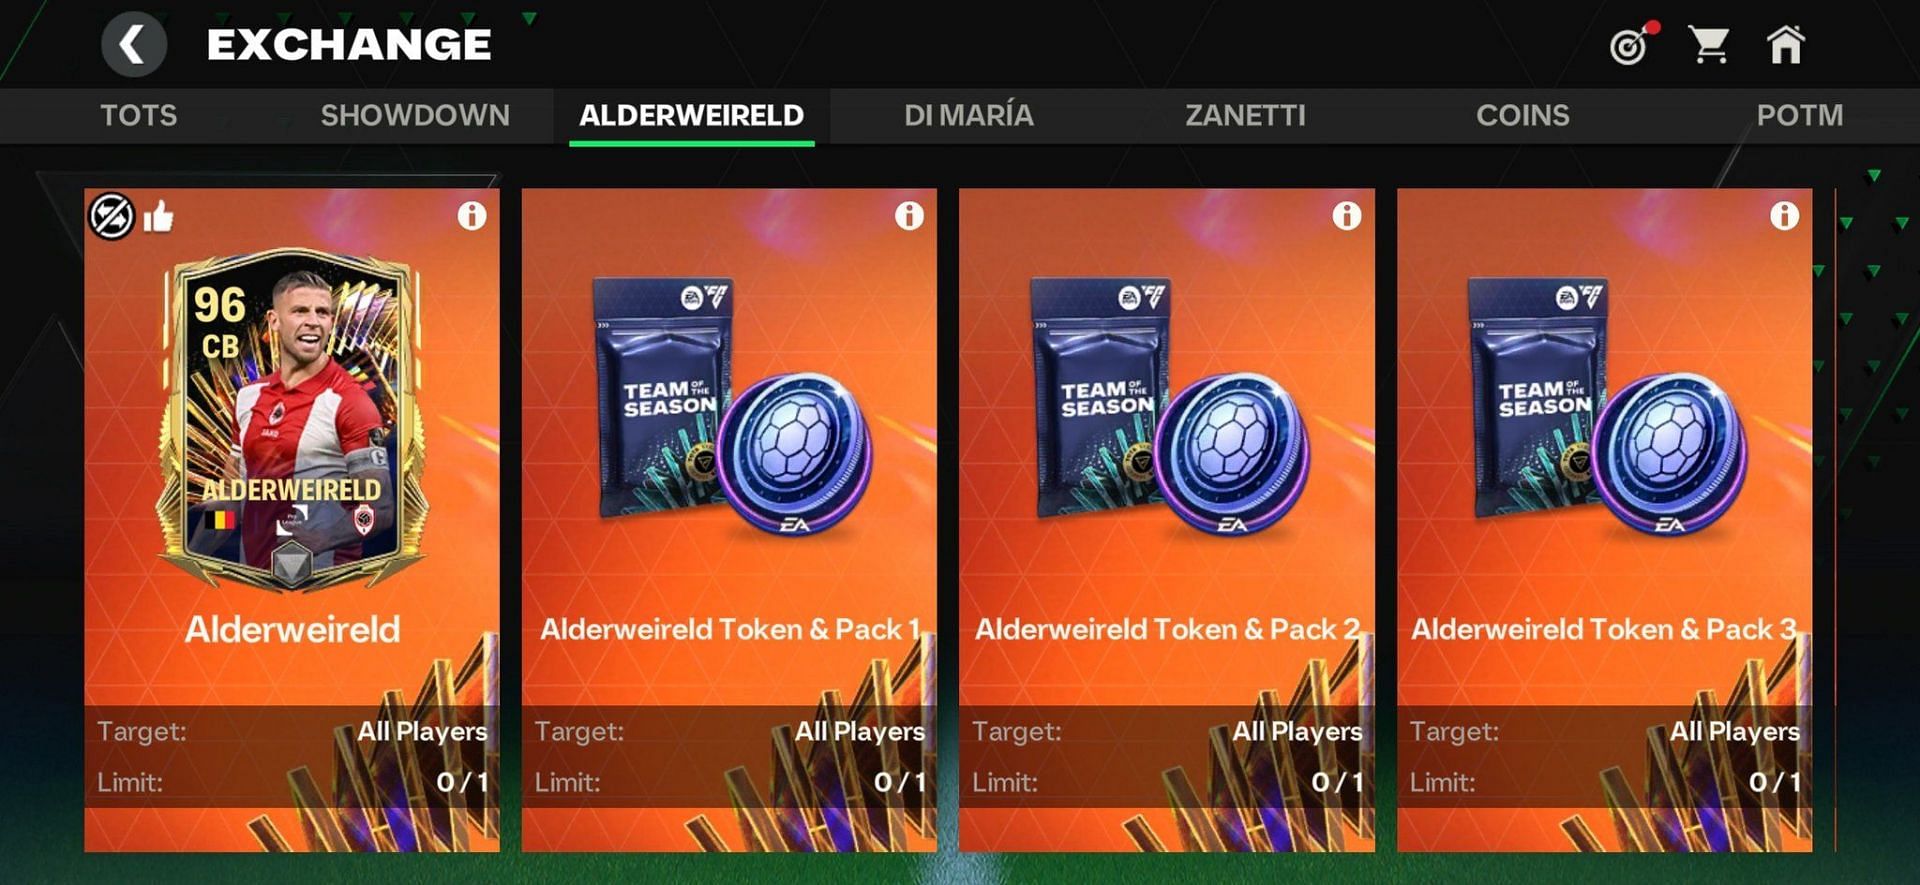Tap the thumbs-up icon on Alderweireld card
Screen dimensions: 1920x885
pyautogui.click(x=158, y=216)
